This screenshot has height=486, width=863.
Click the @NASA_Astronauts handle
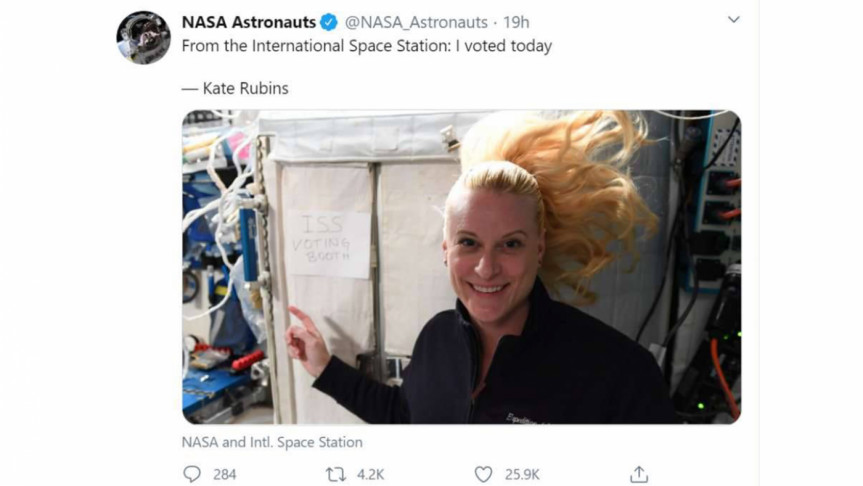(x=416, y=23)
